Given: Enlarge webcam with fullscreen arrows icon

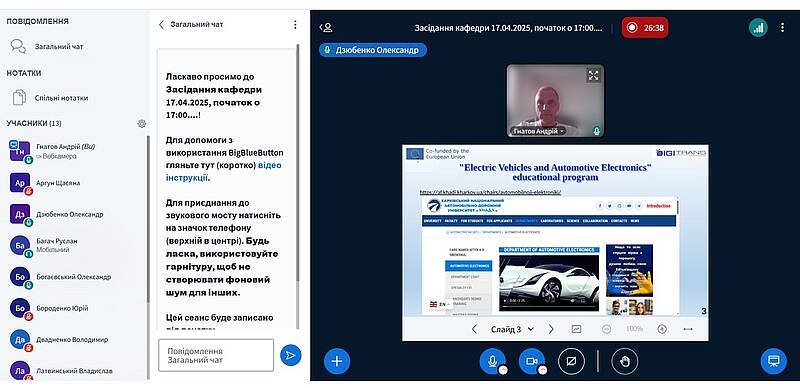Looking at the screenshot, I should (x=593, y=76).
